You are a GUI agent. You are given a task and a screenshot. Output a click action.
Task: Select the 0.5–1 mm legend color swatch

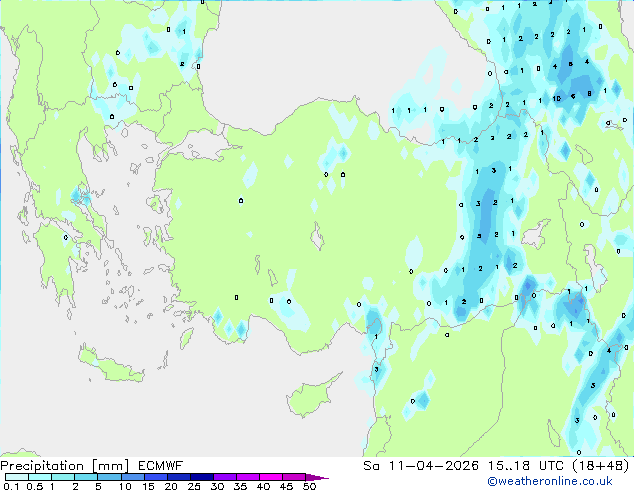click(x=40, y=477)
